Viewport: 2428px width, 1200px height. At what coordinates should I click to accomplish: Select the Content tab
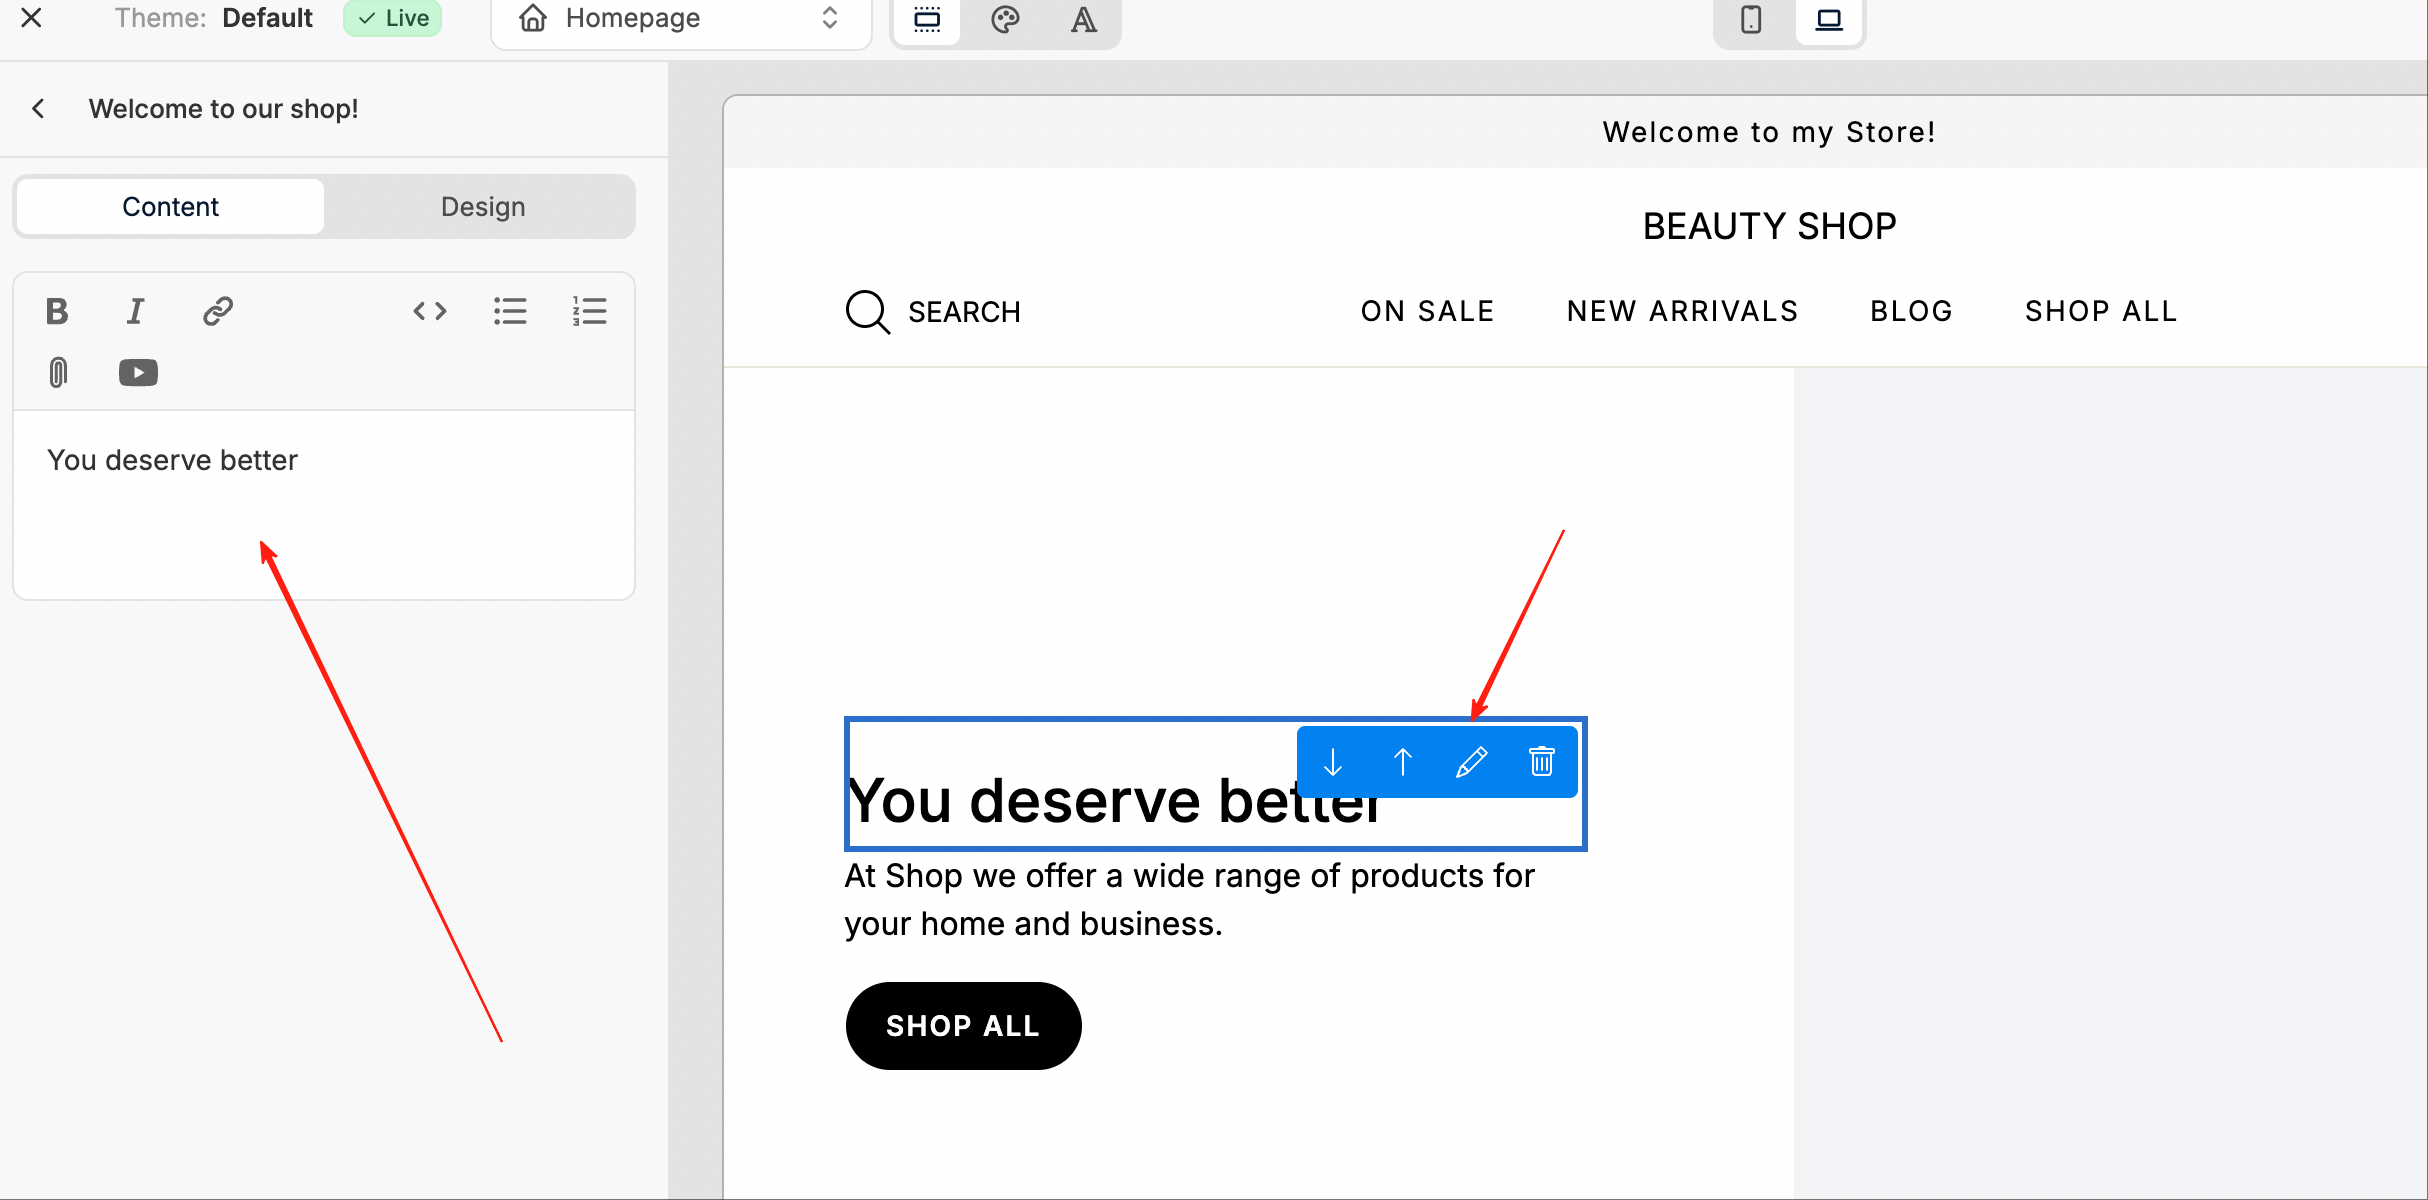pyautogui.click(x=170, y=207)
